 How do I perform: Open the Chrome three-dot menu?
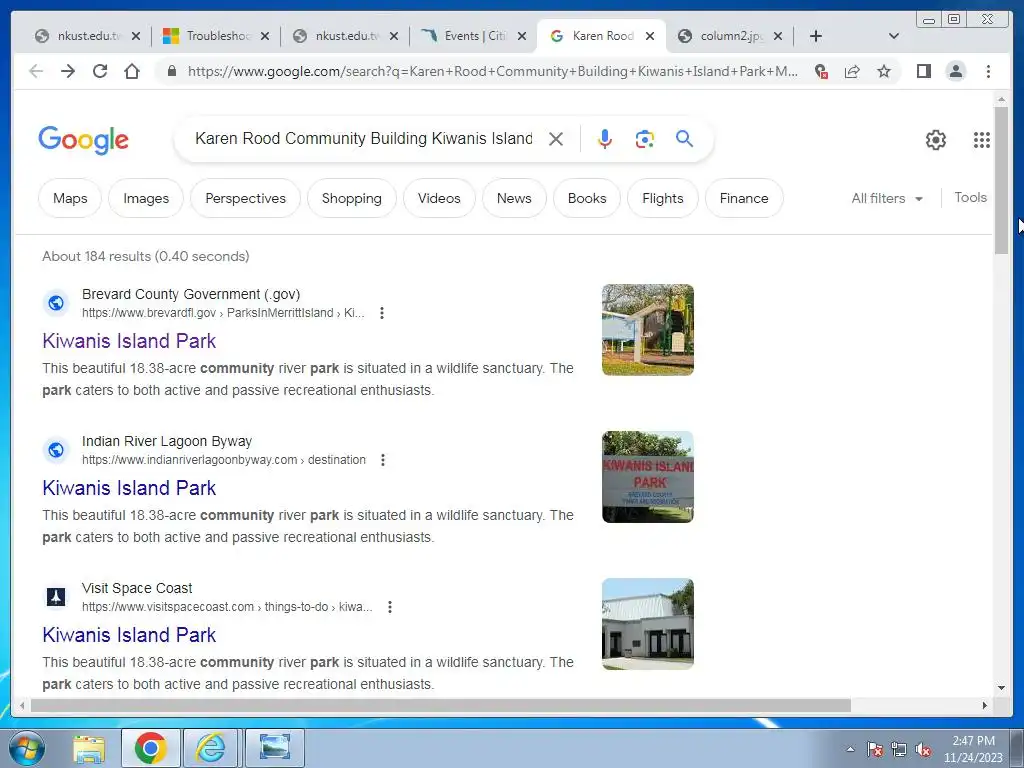pyautogui.click(x=988, y=71)
